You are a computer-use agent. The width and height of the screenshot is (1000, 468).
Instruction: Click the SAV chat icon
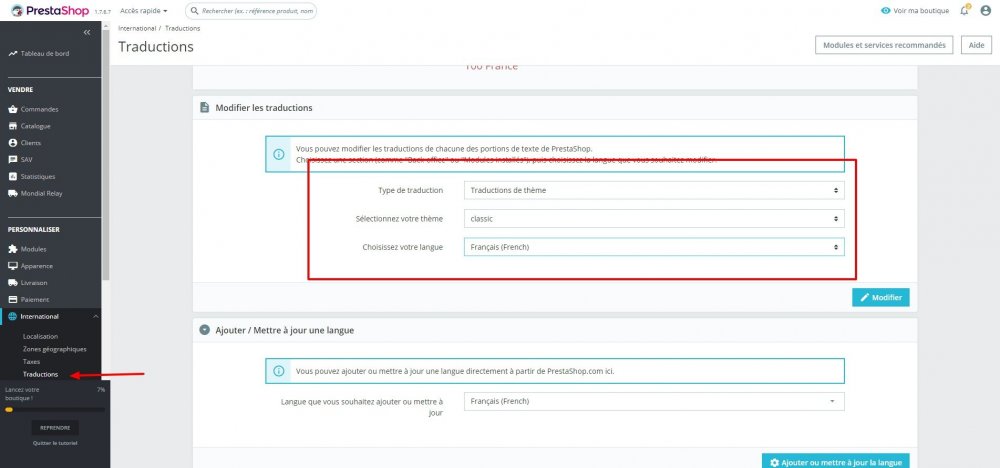[x=13, y=160]
